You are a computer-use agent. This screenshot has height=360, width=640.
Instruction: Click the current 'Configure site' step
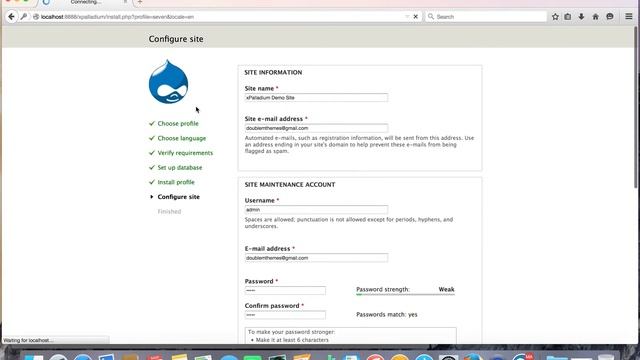(x=178, y=197)
